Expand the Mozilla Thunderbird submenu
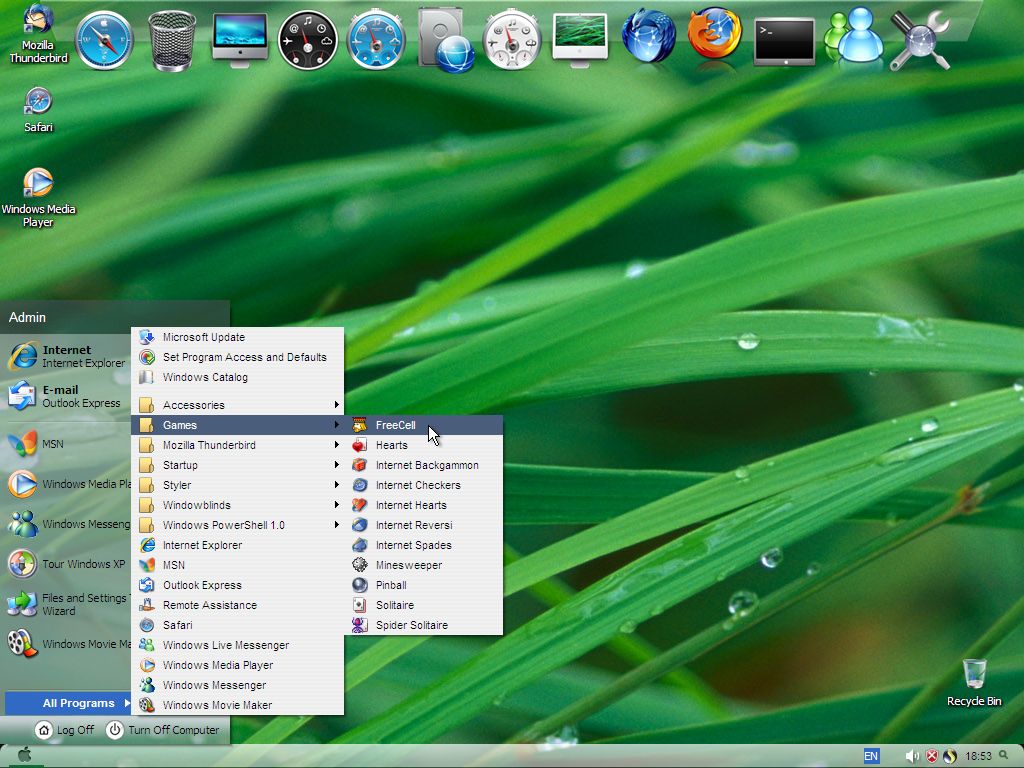The image size is (1024, 768). [238, 445]
